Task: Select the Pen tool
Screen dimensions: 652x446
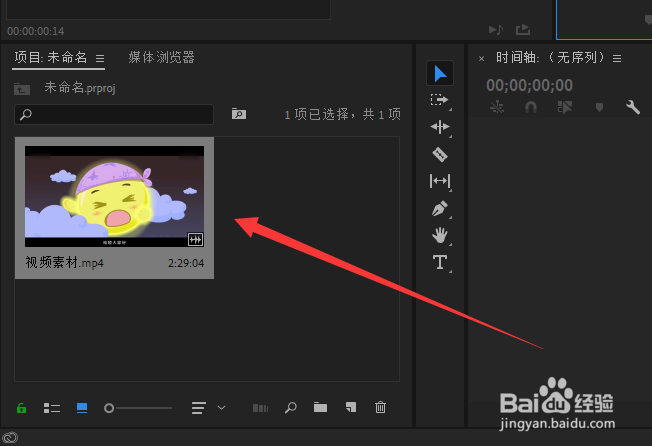Action: tap(440, 208)
